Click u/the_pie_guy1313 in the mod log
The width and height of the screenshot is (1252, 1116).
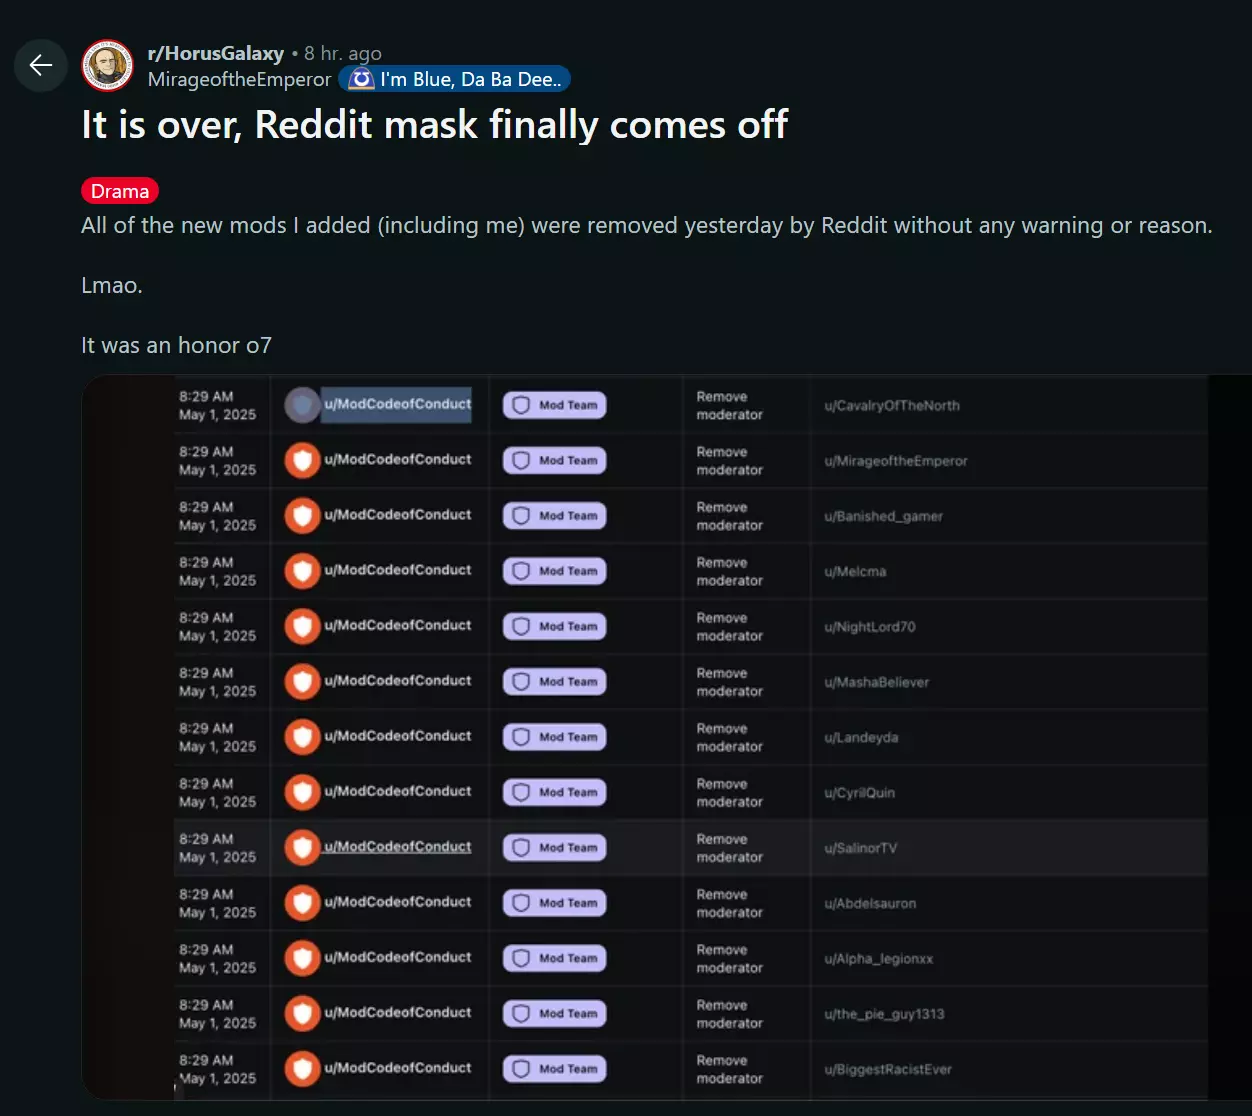(x=884, y=1014)
